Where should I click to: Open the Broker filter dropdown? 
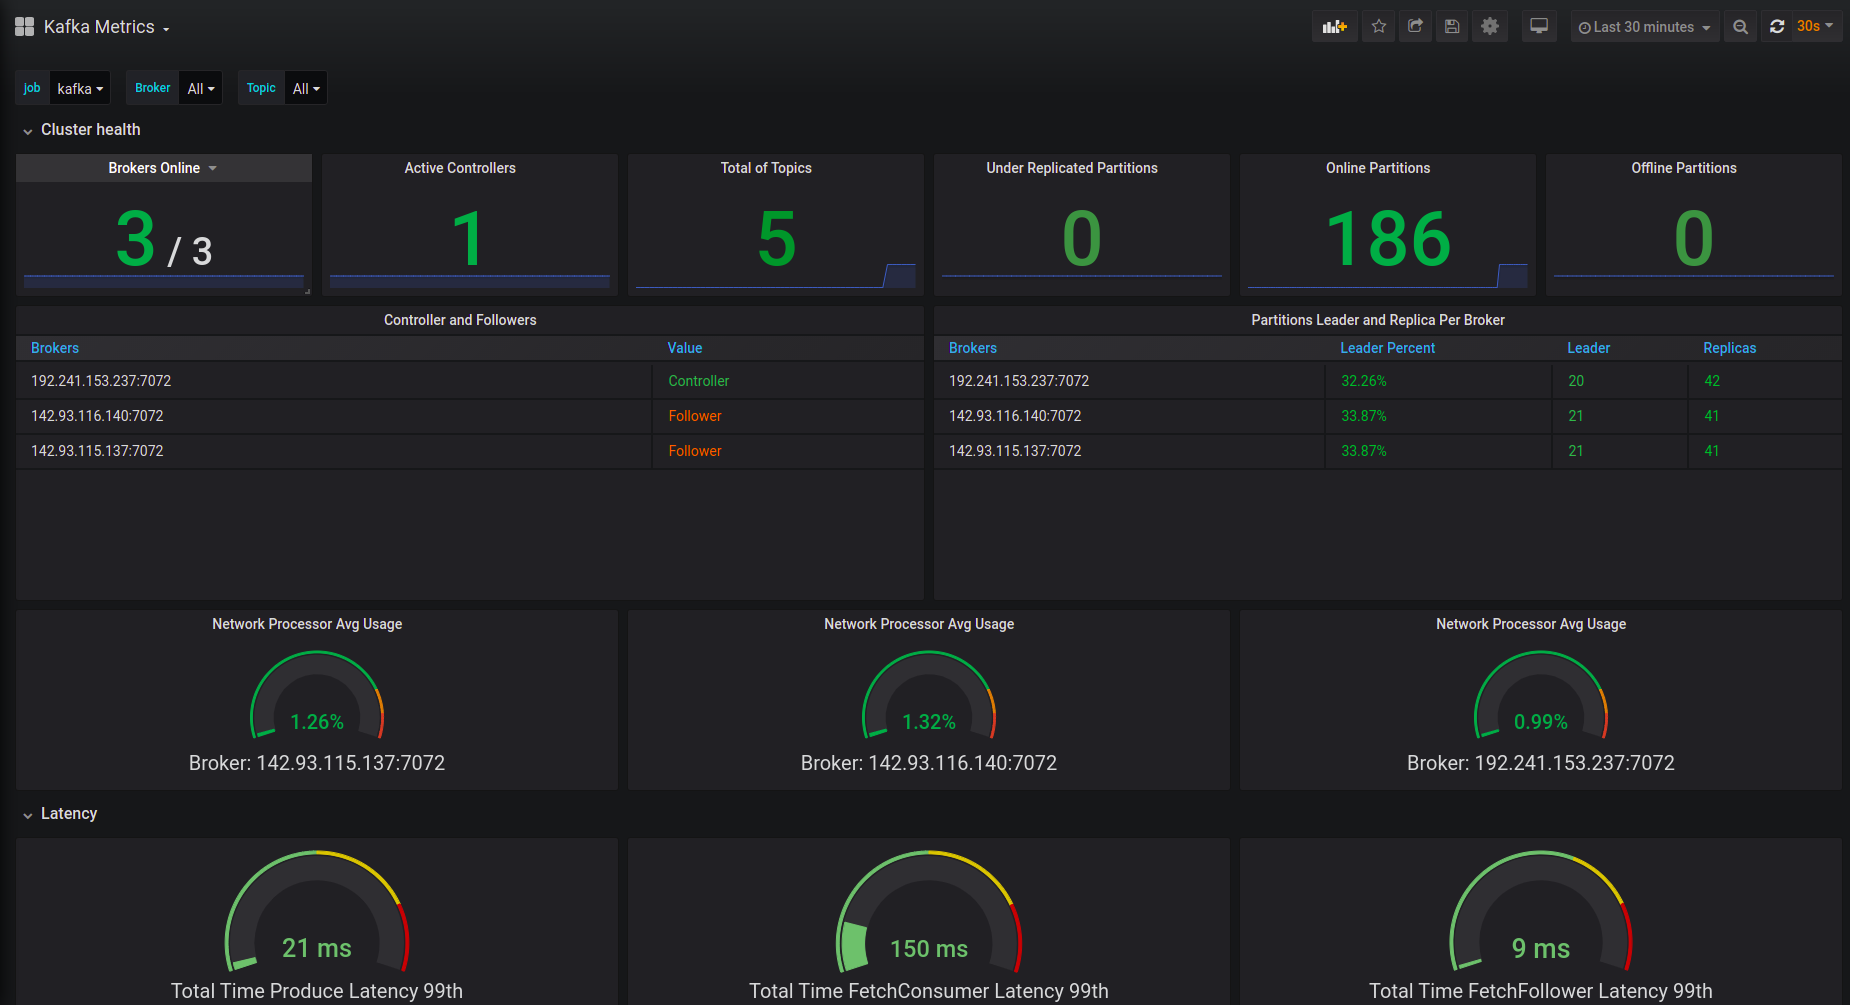tap(201, 89)
